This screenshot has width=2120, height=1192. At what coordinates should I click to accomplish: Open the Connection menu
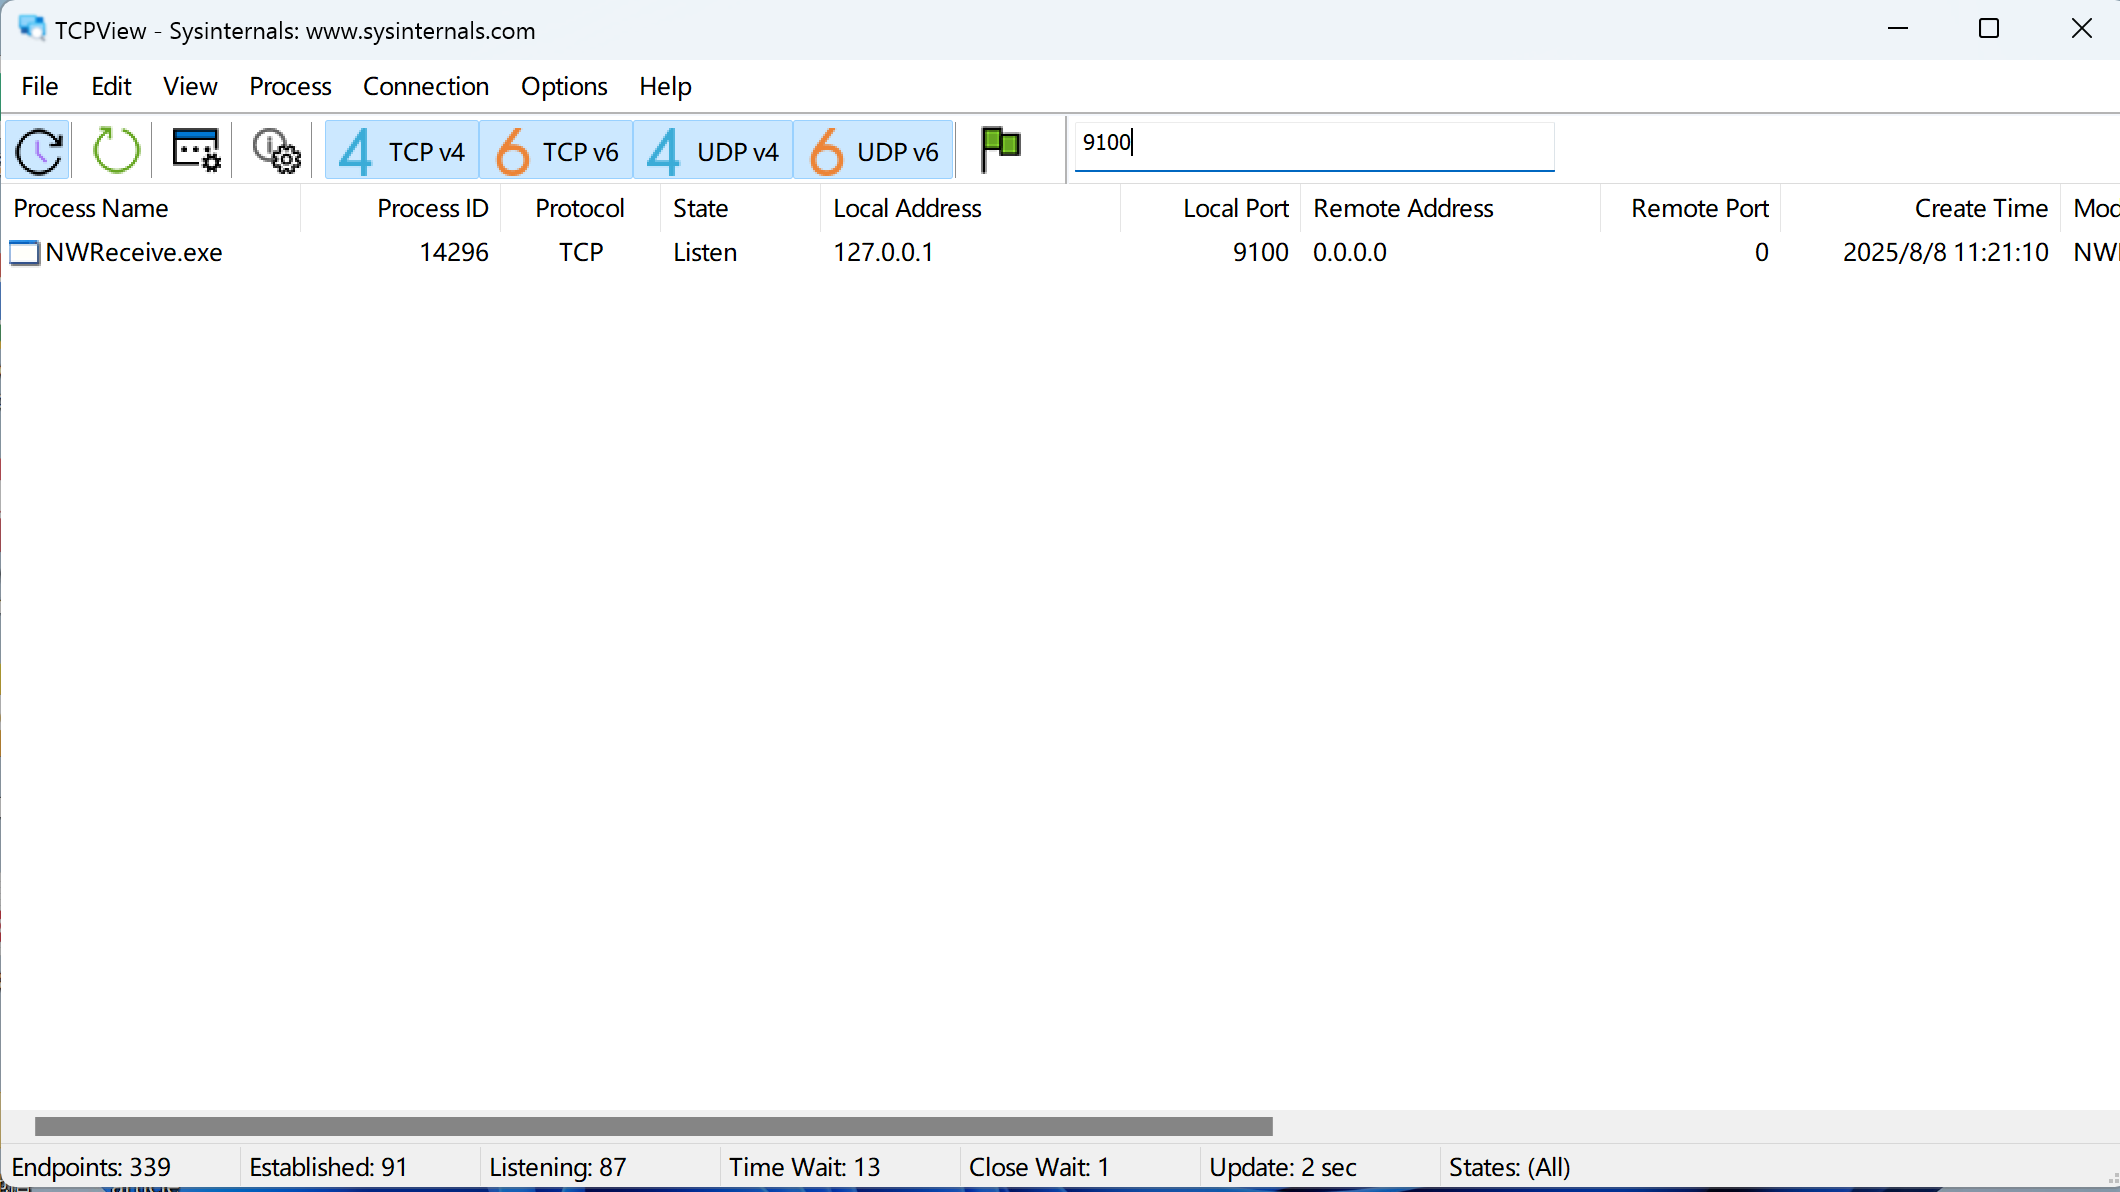(425, 87)
